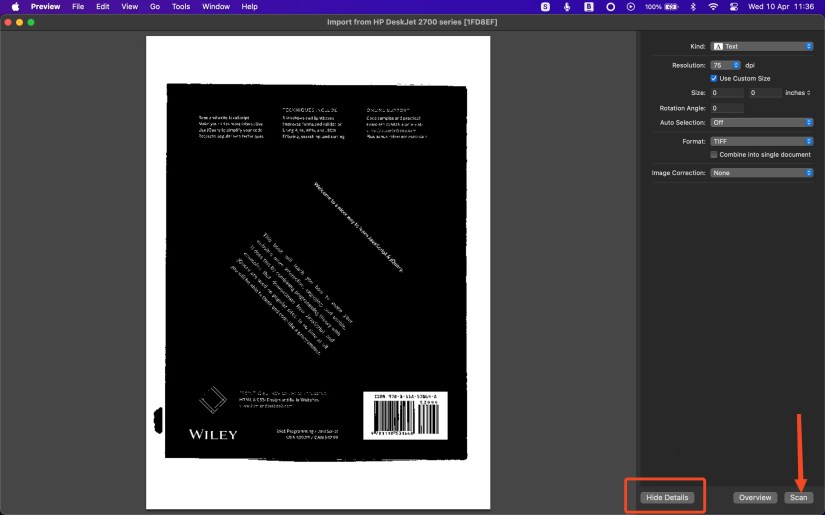This screenshot has height=515, width=825.
Task: Click the microphone icon in the menu bar
Action: (567, 7)
